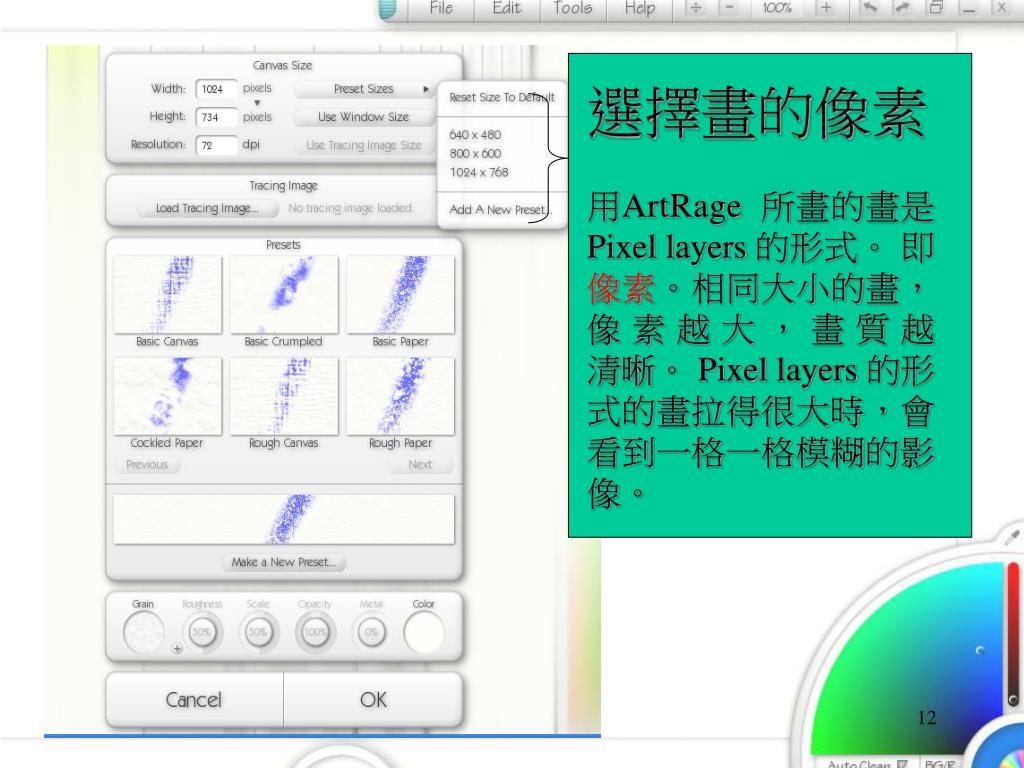Viewport: 1024px width, 768px height.
Task: Click the 100% zoom level display
Action: coord(777,8)
